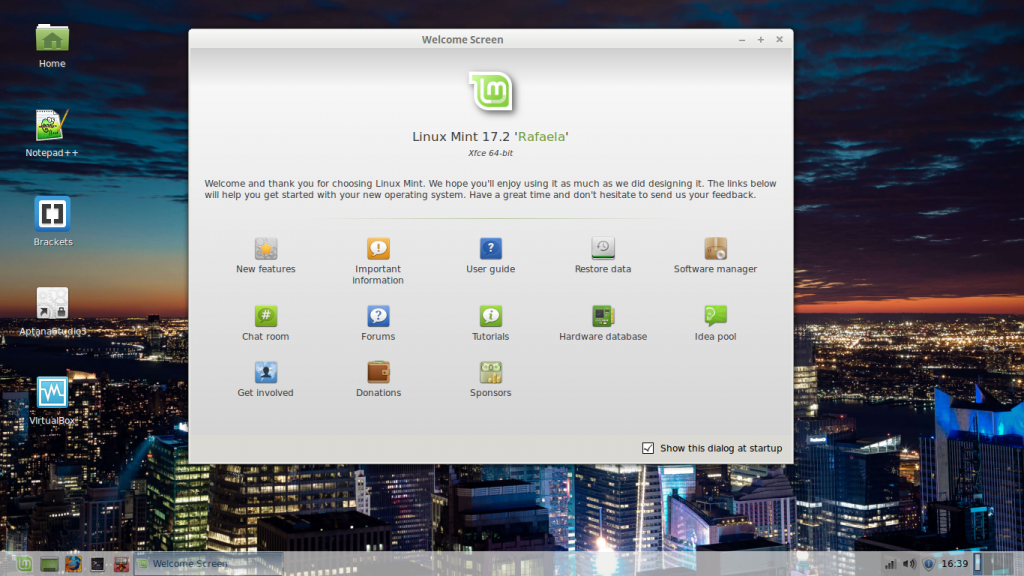Click the volume icon in system tray

click(909, 564)
